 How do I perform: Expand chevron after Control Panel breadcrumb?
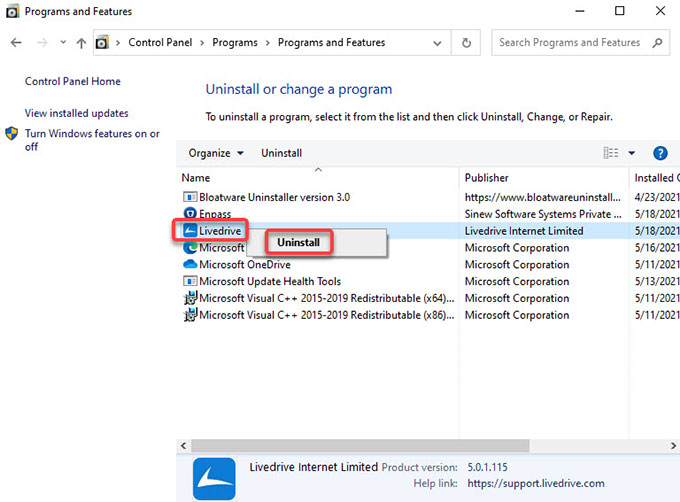click(202, 43)
